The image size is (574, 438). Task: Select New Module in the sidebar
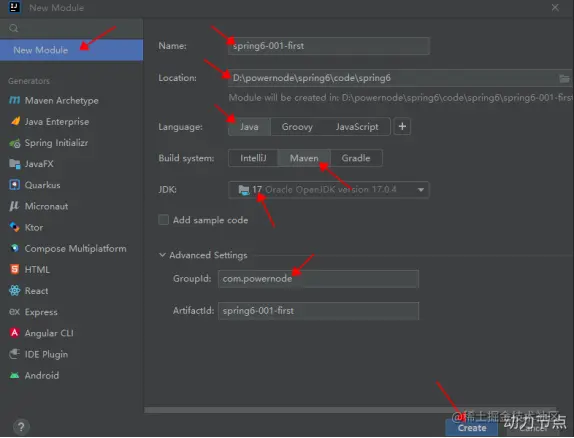pos(71,50)
